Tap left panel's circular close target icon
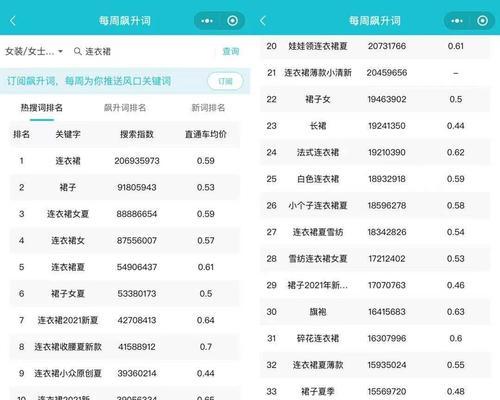The width and height of the screenshot is (500, 400). 232,21
